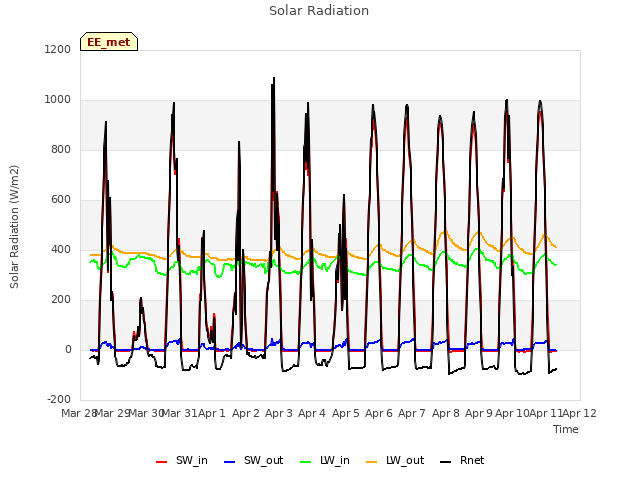Click the Apr 6 x-axis tick label

point(379,413)
